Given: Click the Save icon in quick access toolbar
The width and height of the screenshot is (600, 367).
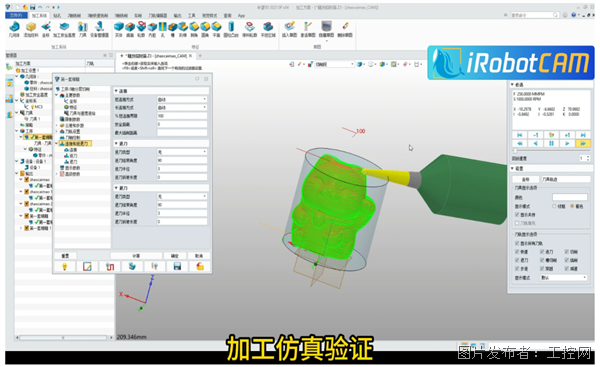Looking at the screenshot, I should [33, 7].
